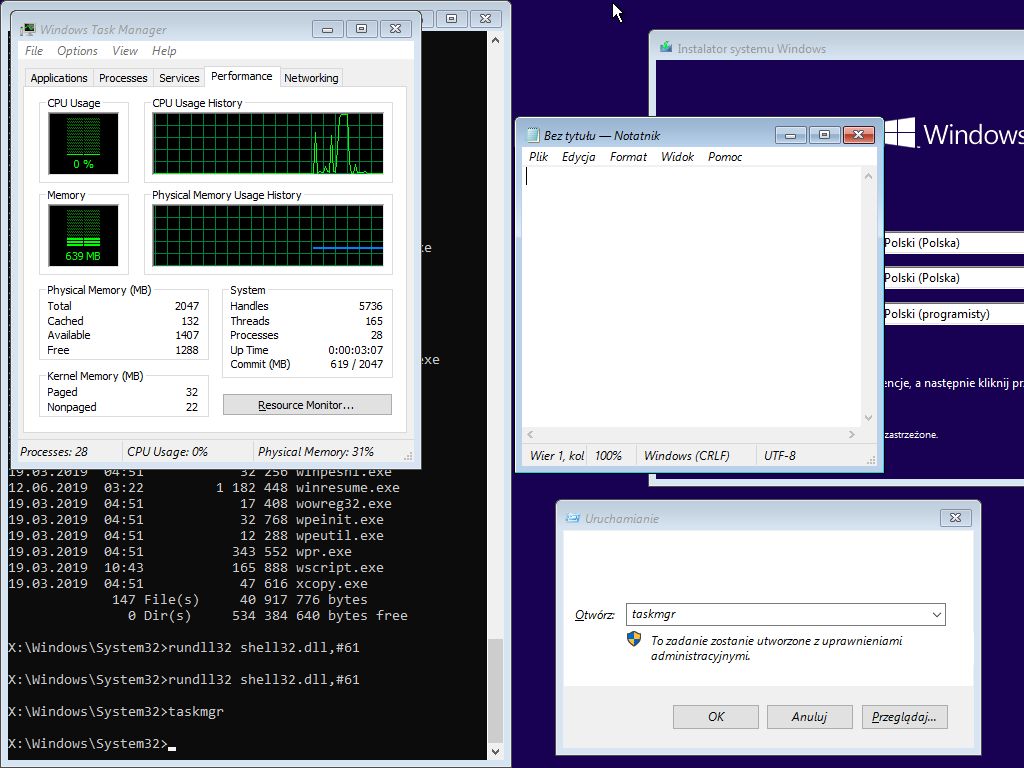Close the Windows Task Manager window
The image size is (1024, 768).
coord(396,29)
